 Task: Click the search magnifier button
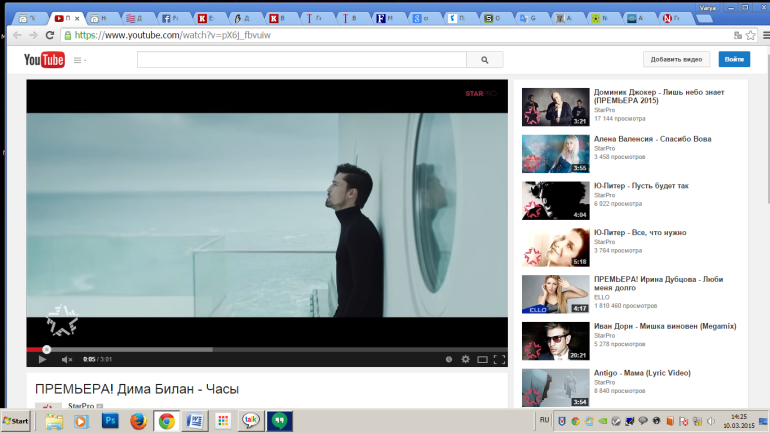coord(485,60)
